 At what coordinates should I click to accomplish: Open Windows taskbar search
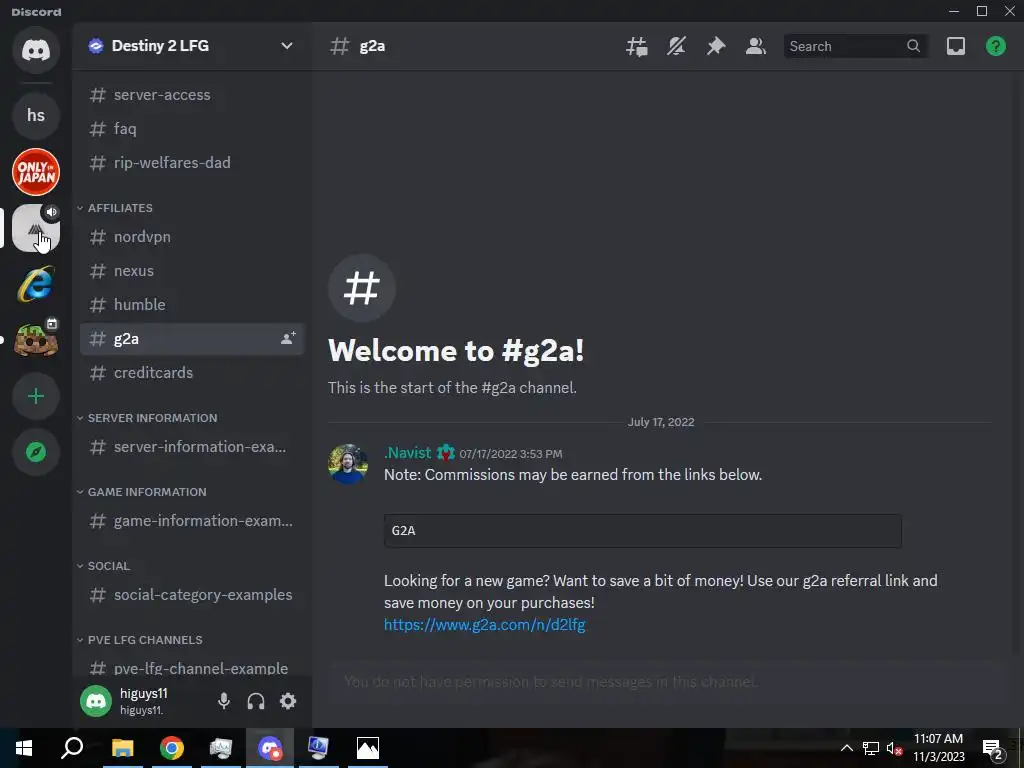72,748
